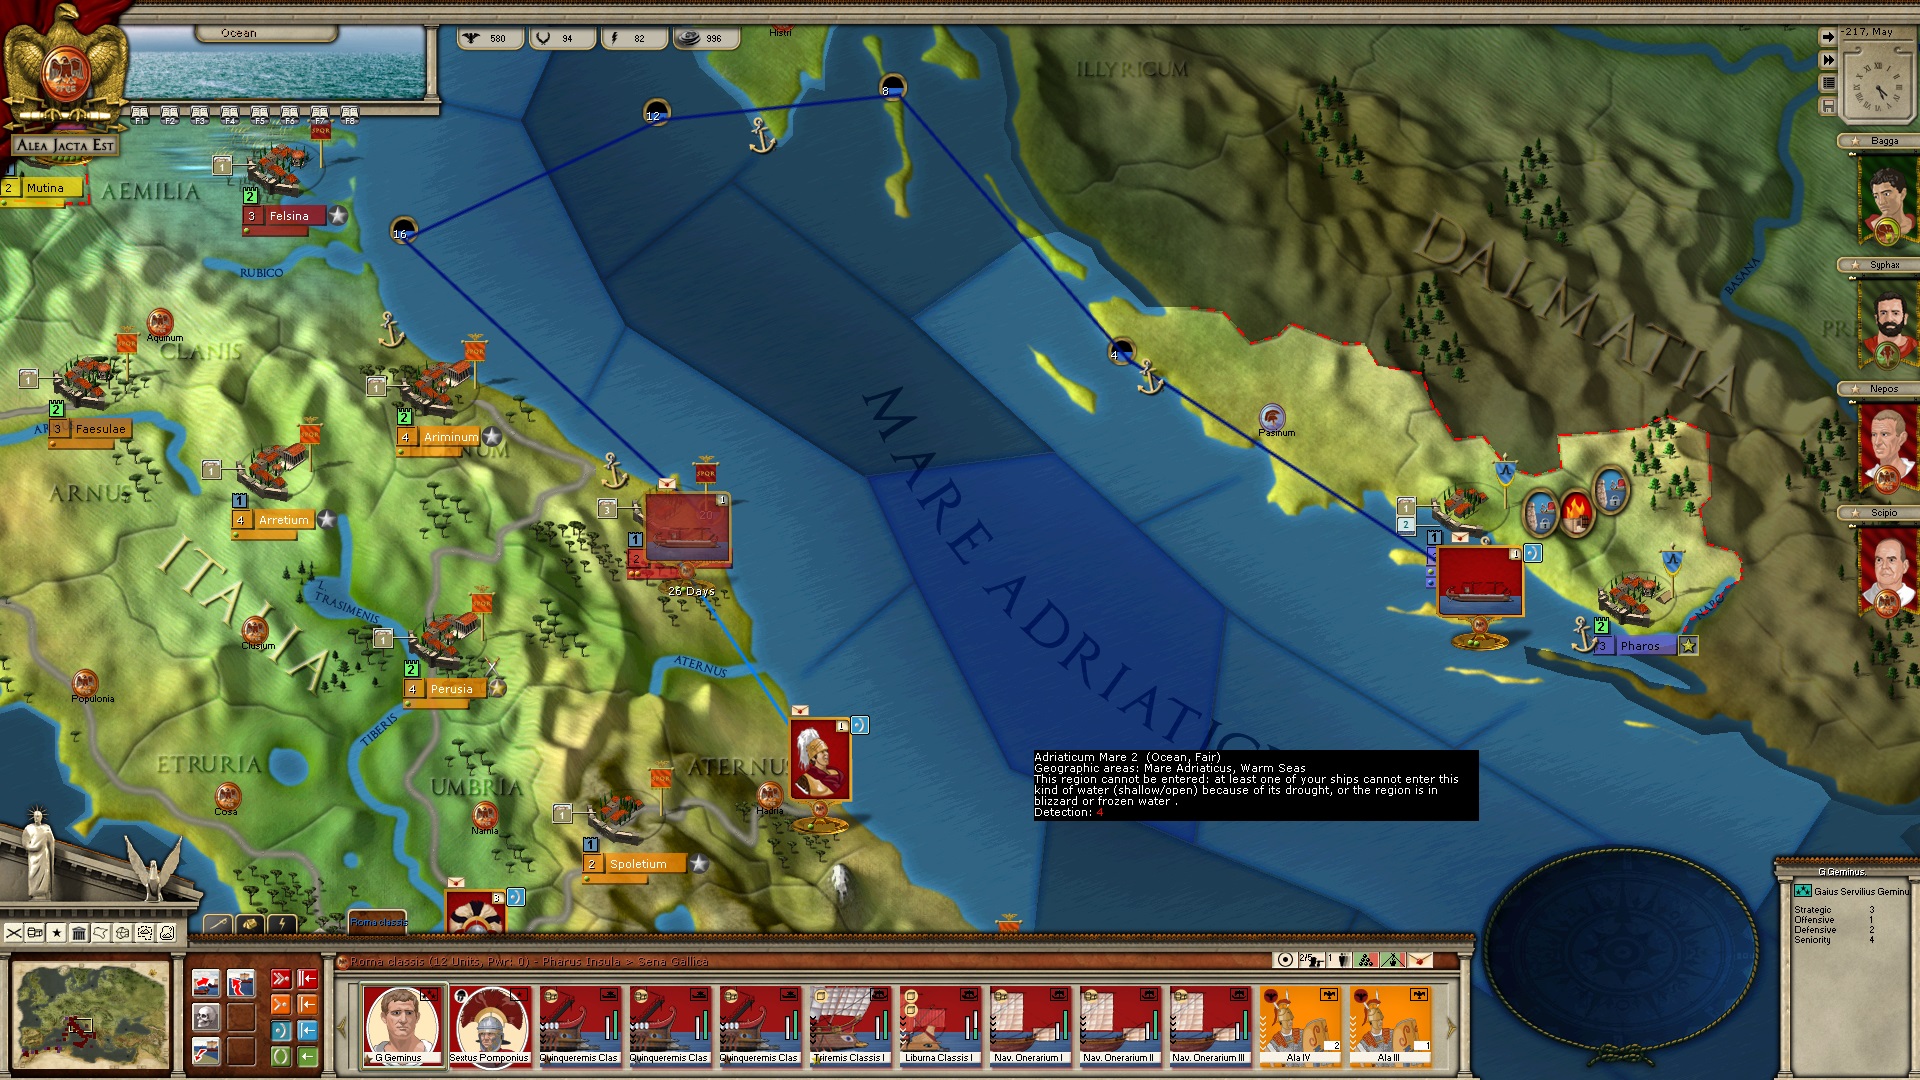The height and width of the screenshot is (1080, 1920).
Task: Open Nepos leader portrait
Action: [x=1887, y=447]
